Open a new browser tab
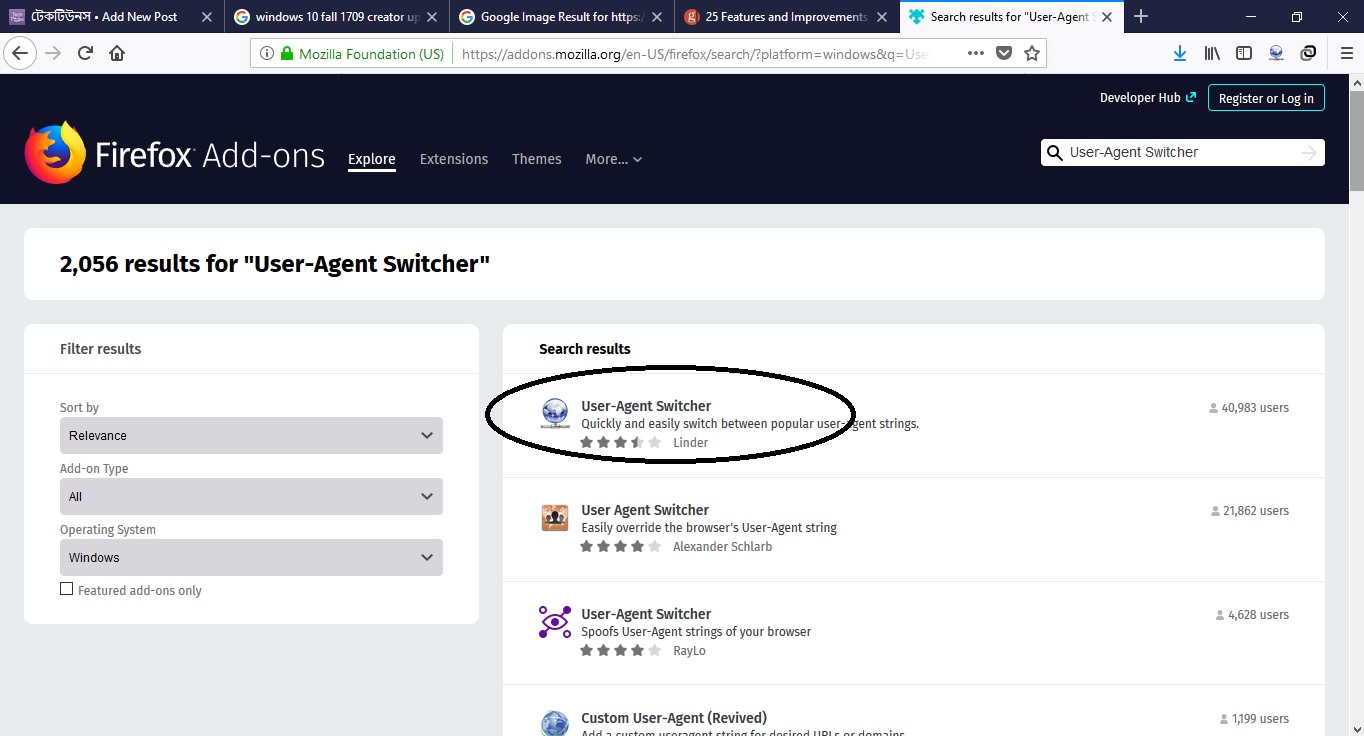 [1141, 16]
